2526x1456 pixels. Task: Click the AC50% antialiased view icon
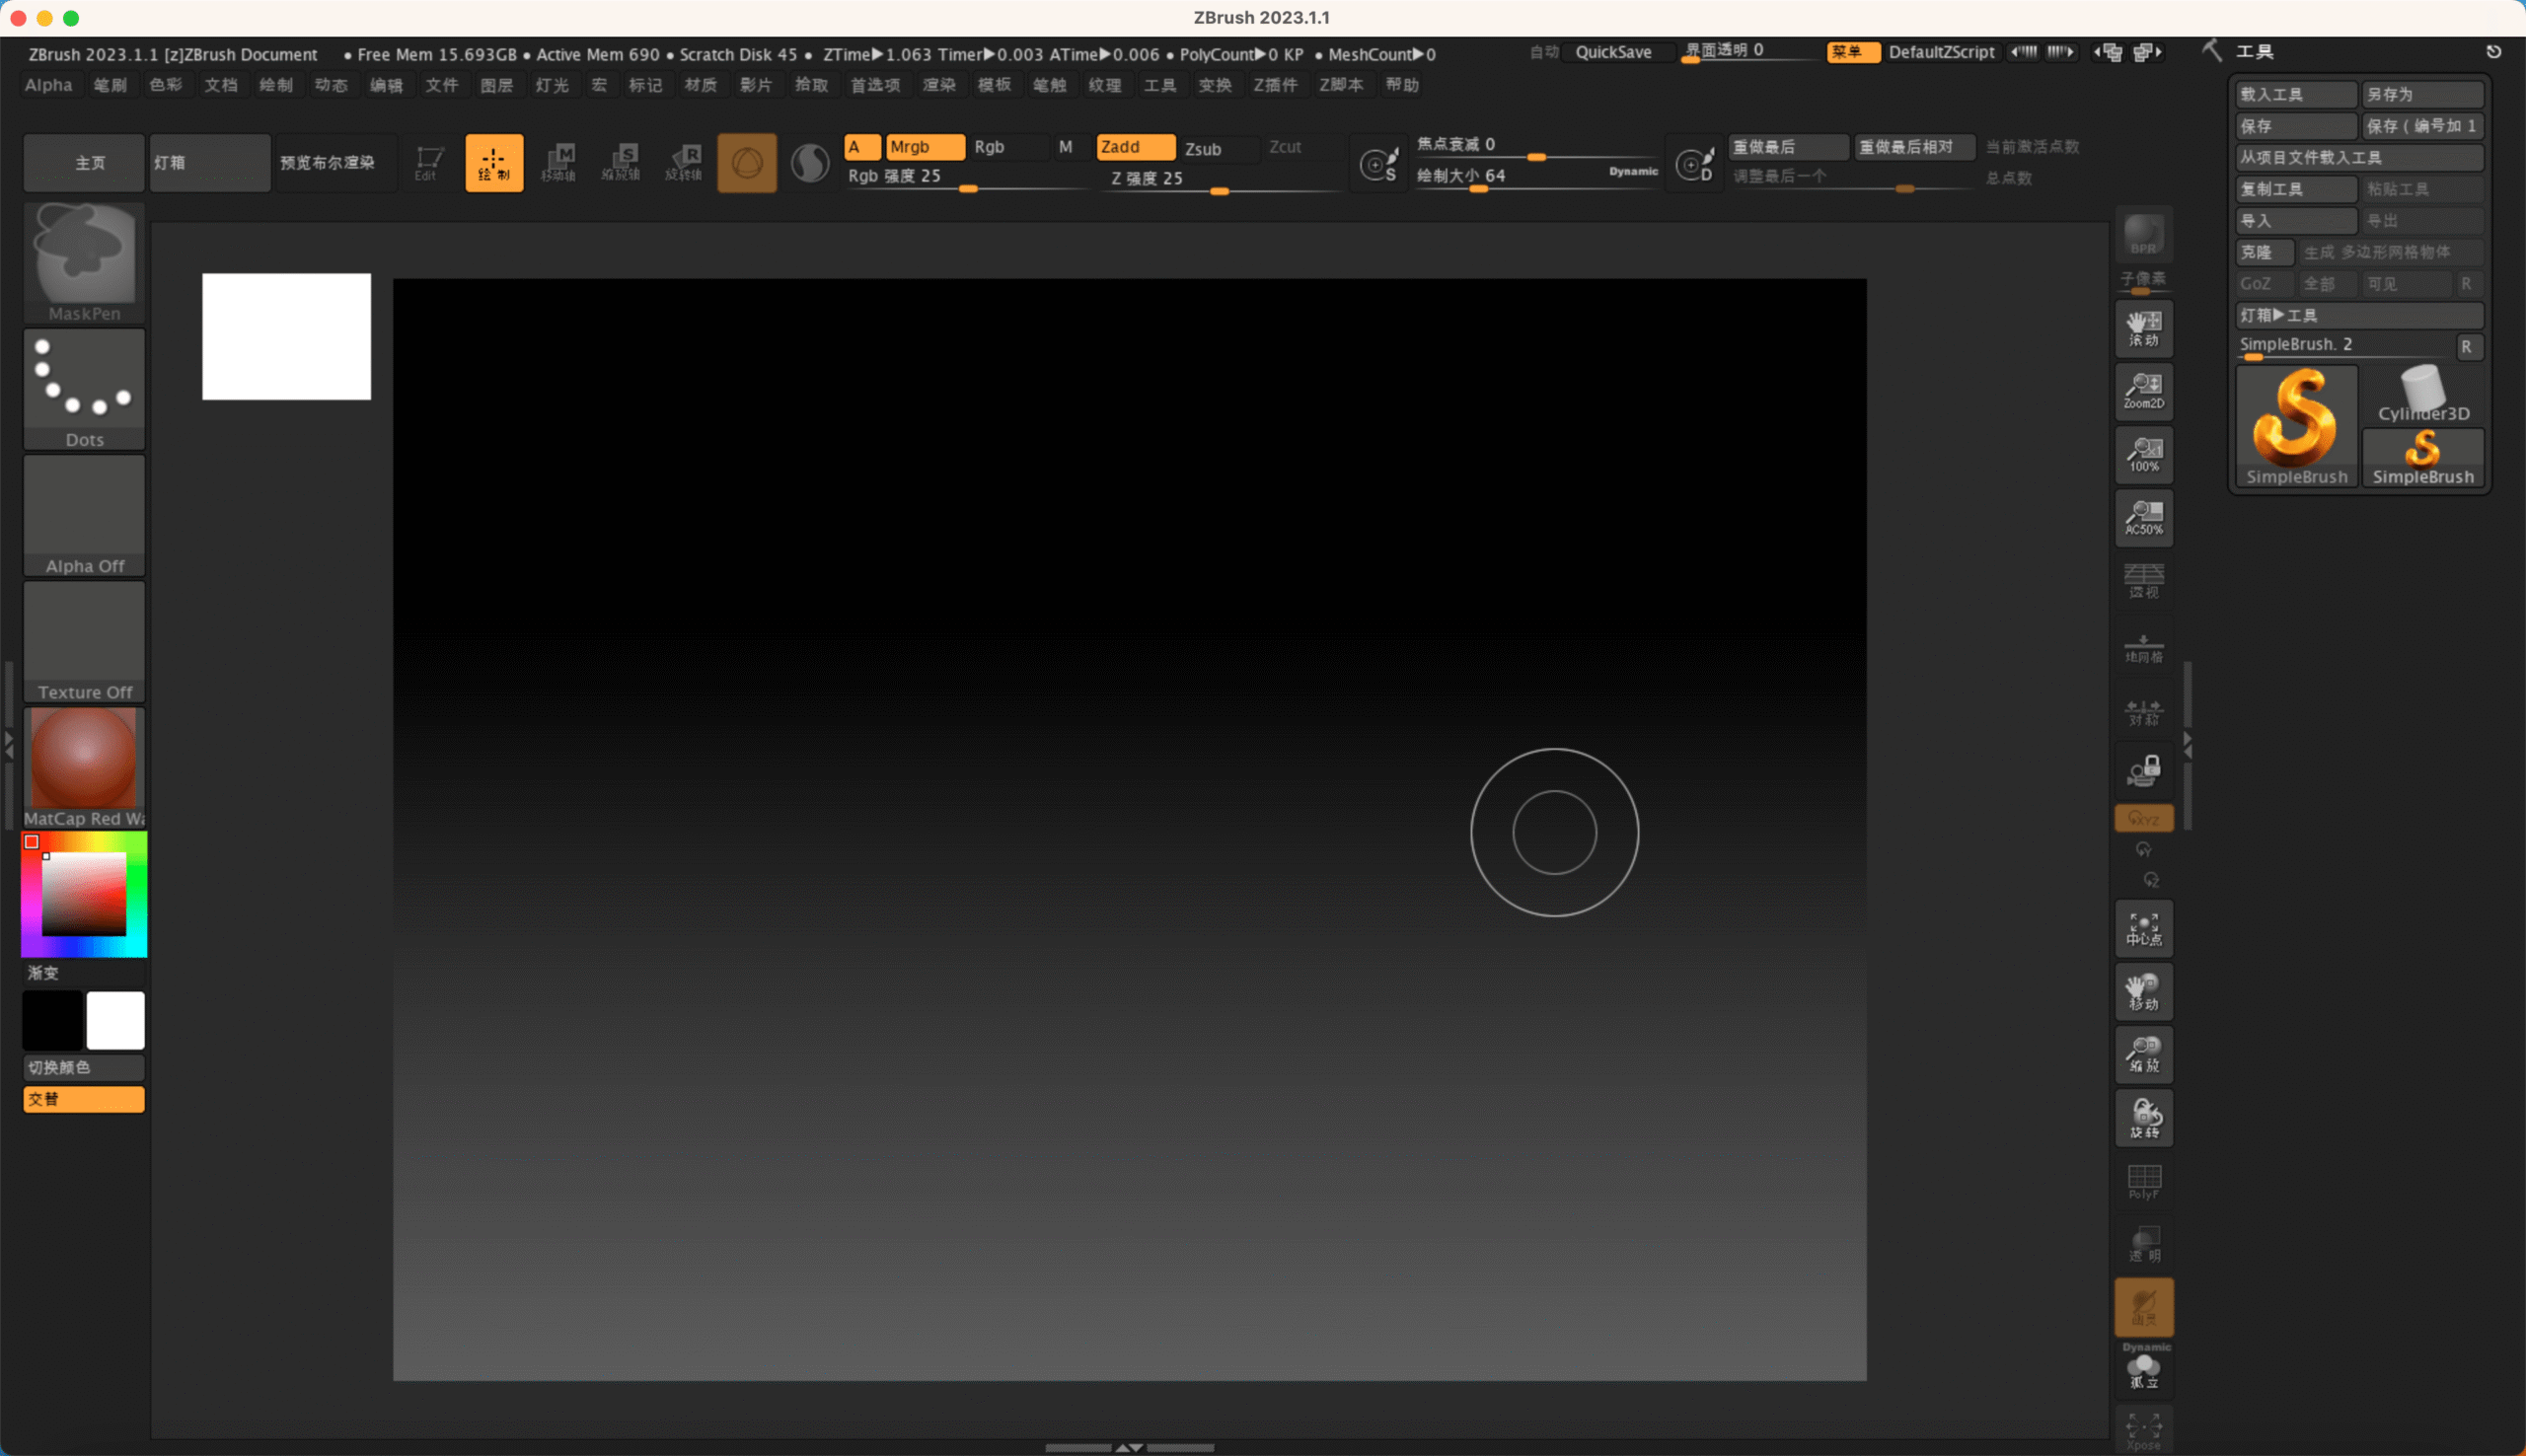pos(2142,518)
